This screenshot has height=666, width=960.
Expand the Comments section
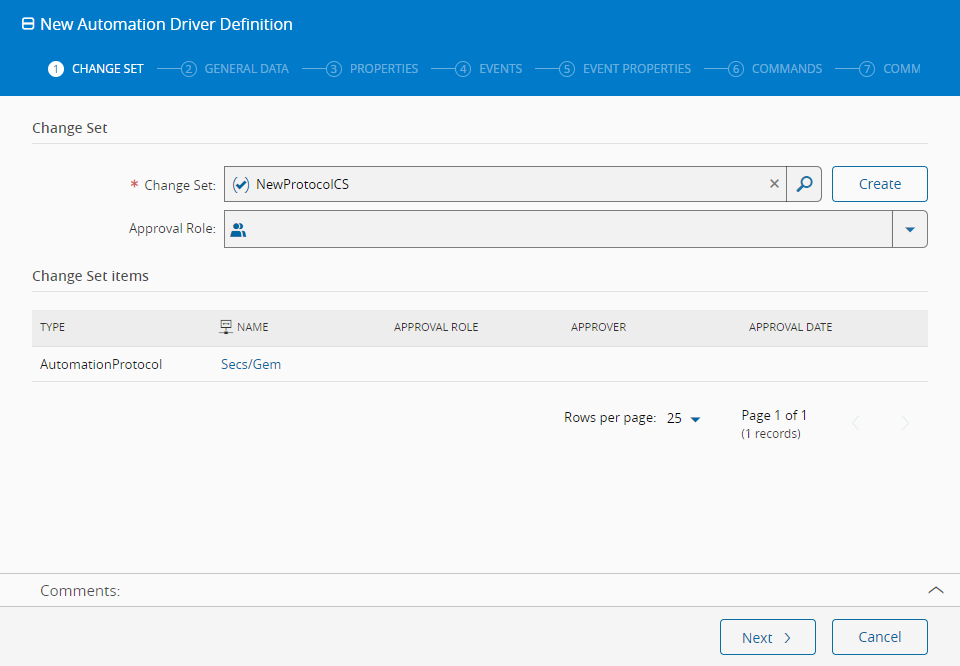(935, 590)
